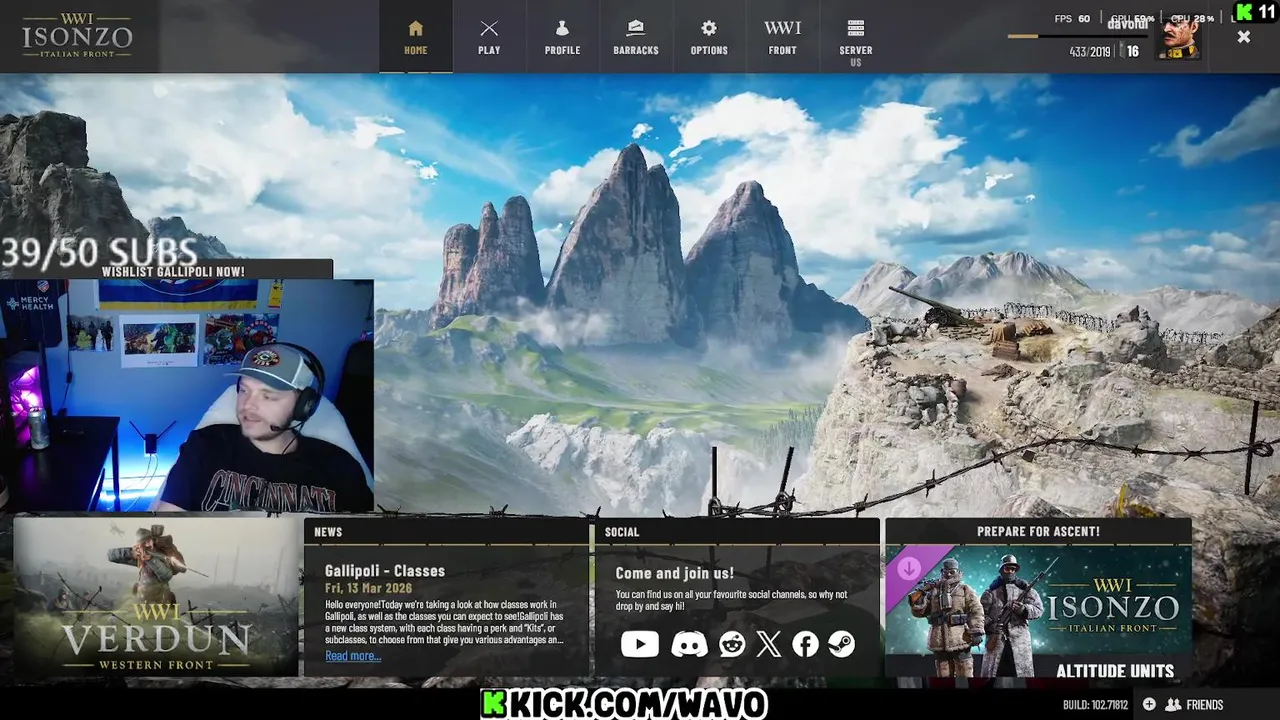Click the WWI Isonzo logo
The width and height of the screenshot is (1280, 720).
77,36
